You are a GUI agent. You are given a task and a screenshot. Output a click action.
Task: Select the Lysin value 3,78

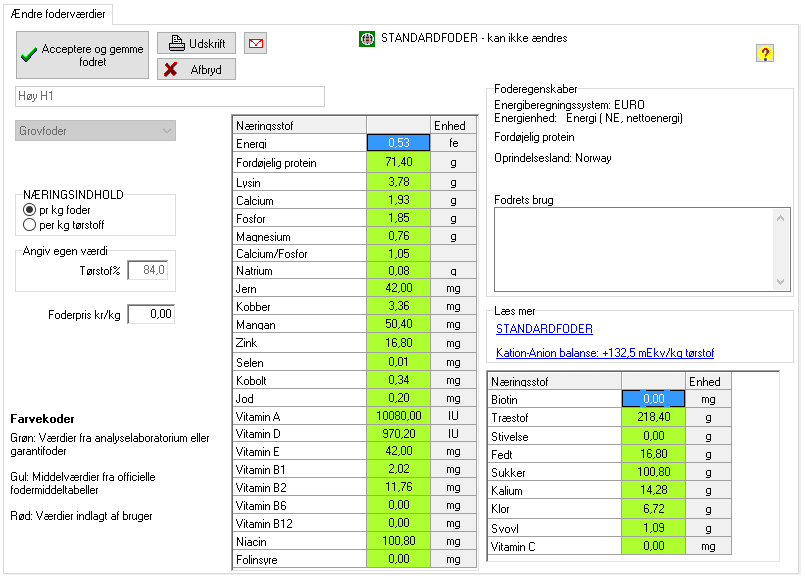398,182
